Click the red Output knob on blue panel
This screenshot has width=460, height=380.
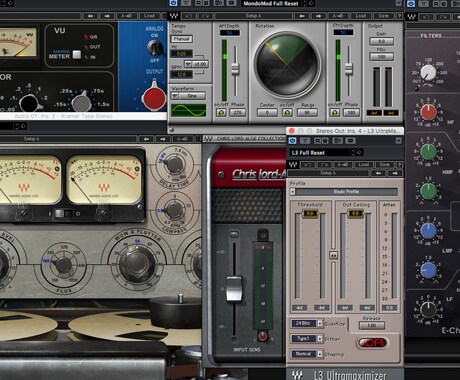pyautogui.click(x=154, y=98)
